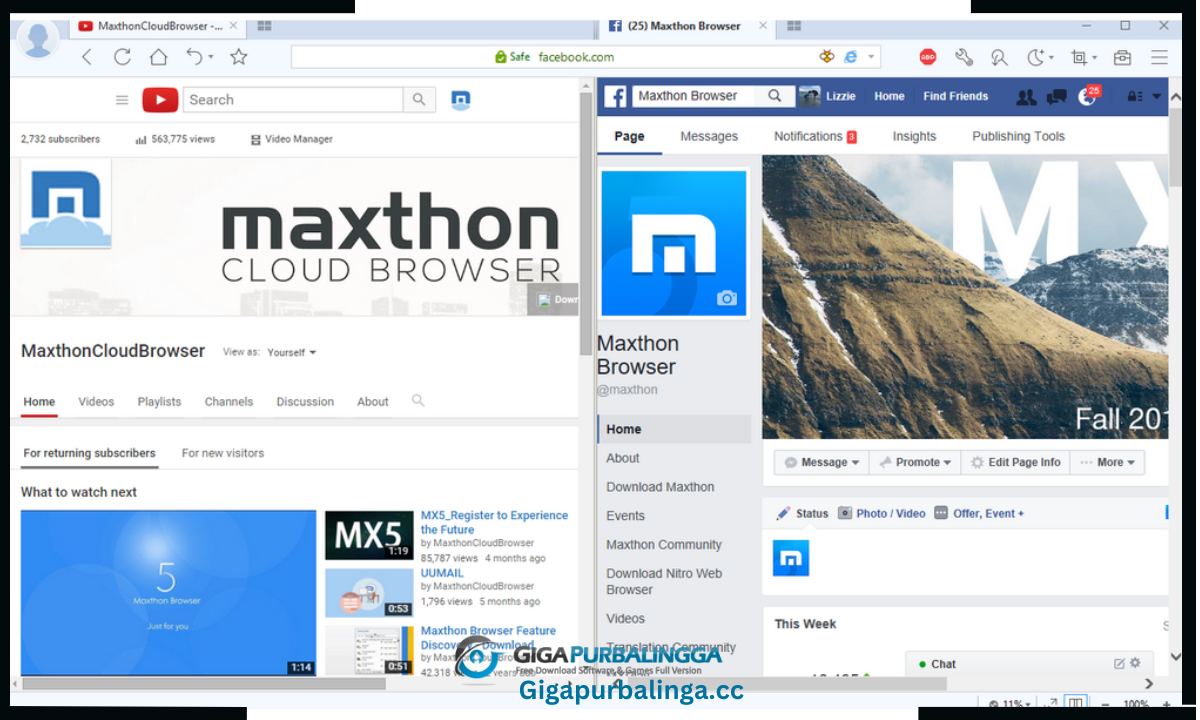Switch to the MaxthonCloudBrowser browser tab
This screenshot has width=1200, height=720.
[x=156, y=26]
